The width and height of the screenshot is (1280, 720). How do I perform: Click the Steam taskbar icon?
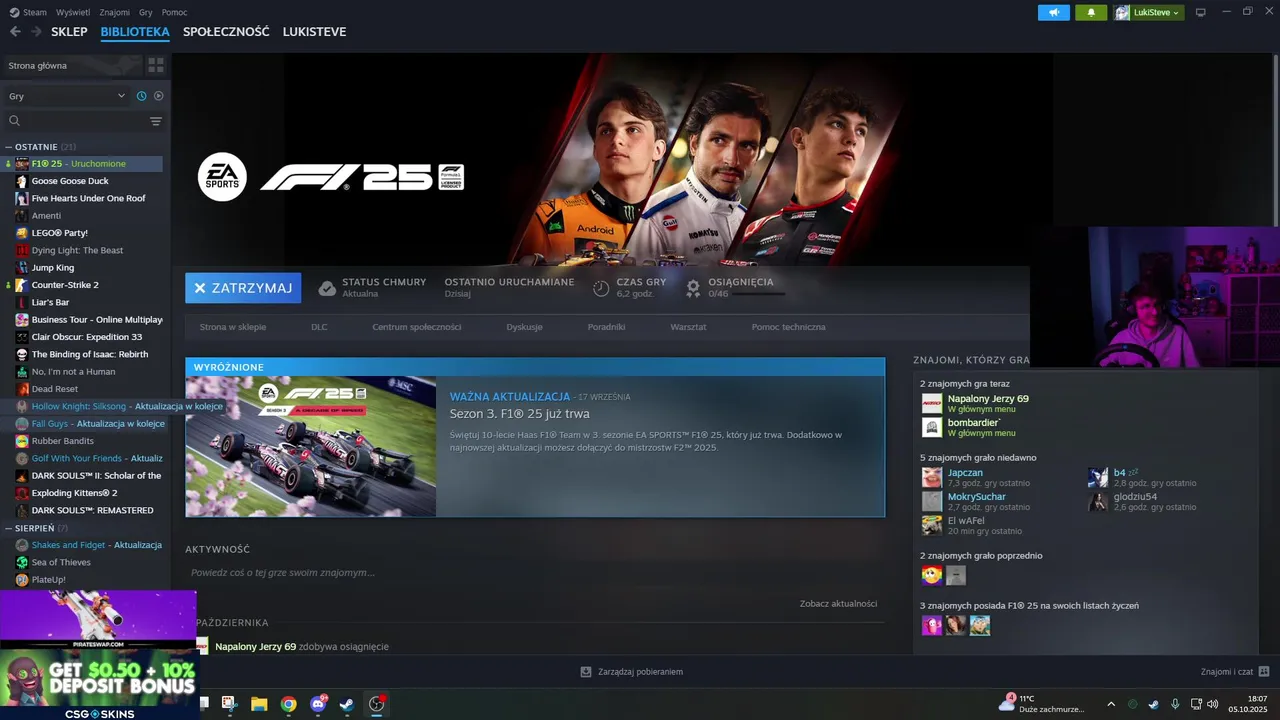tap(347, 704)
